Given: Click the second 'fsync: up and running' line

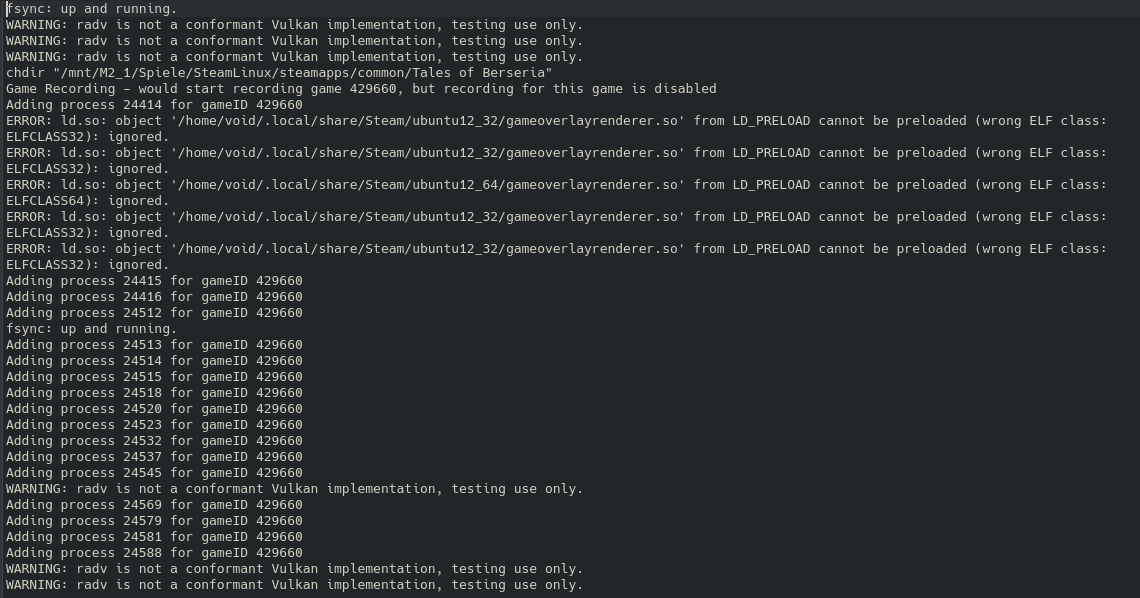Looking at the screenshot, I should coord(91,329).
